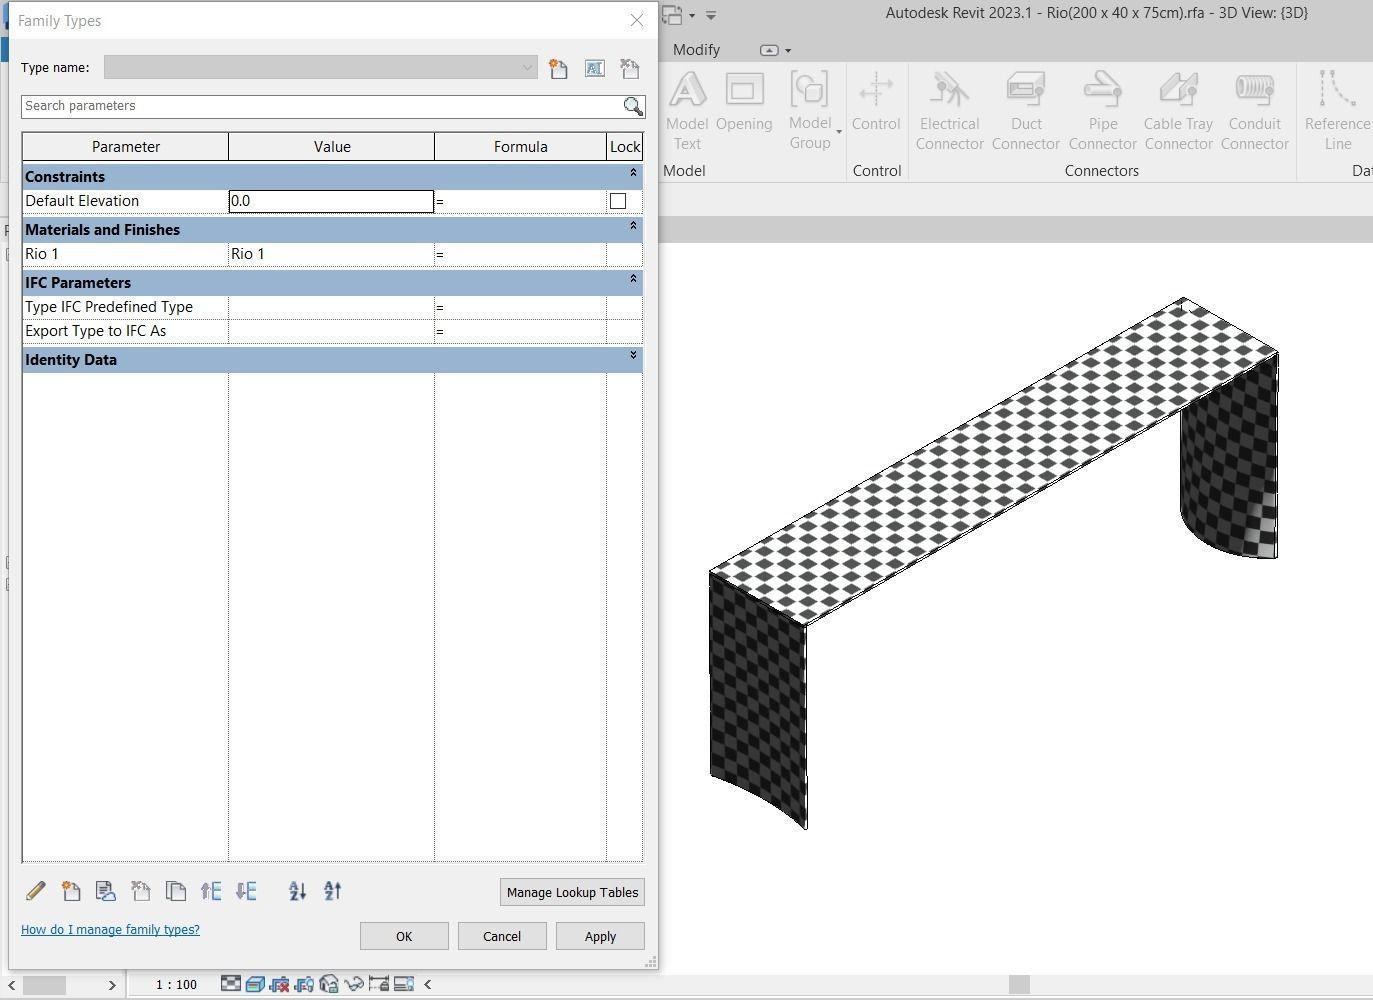The width and height of the screenshot is (1373, 1000).
Task: Click the Export Type to IFC As value cell
Action: 331,331
